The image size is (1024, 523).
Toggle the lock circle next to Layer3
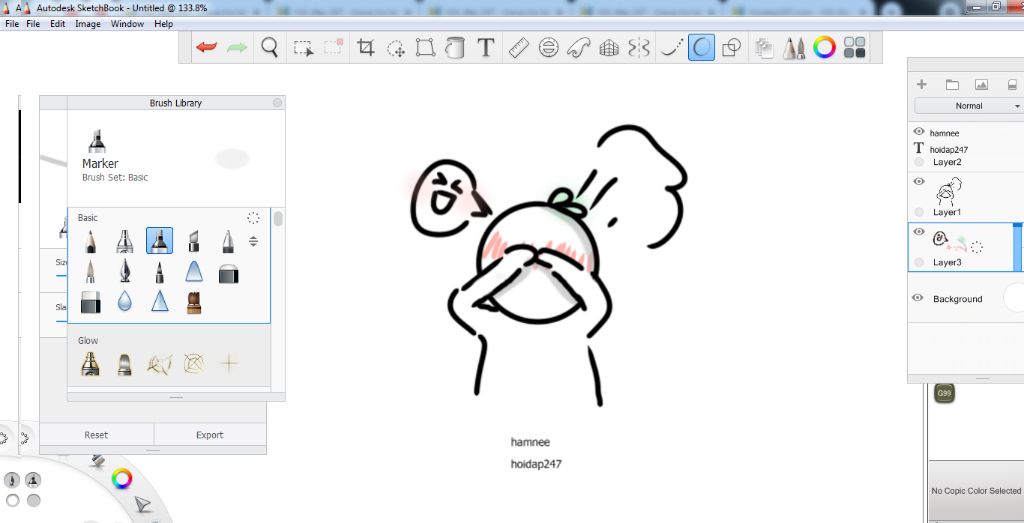point(919,262)
